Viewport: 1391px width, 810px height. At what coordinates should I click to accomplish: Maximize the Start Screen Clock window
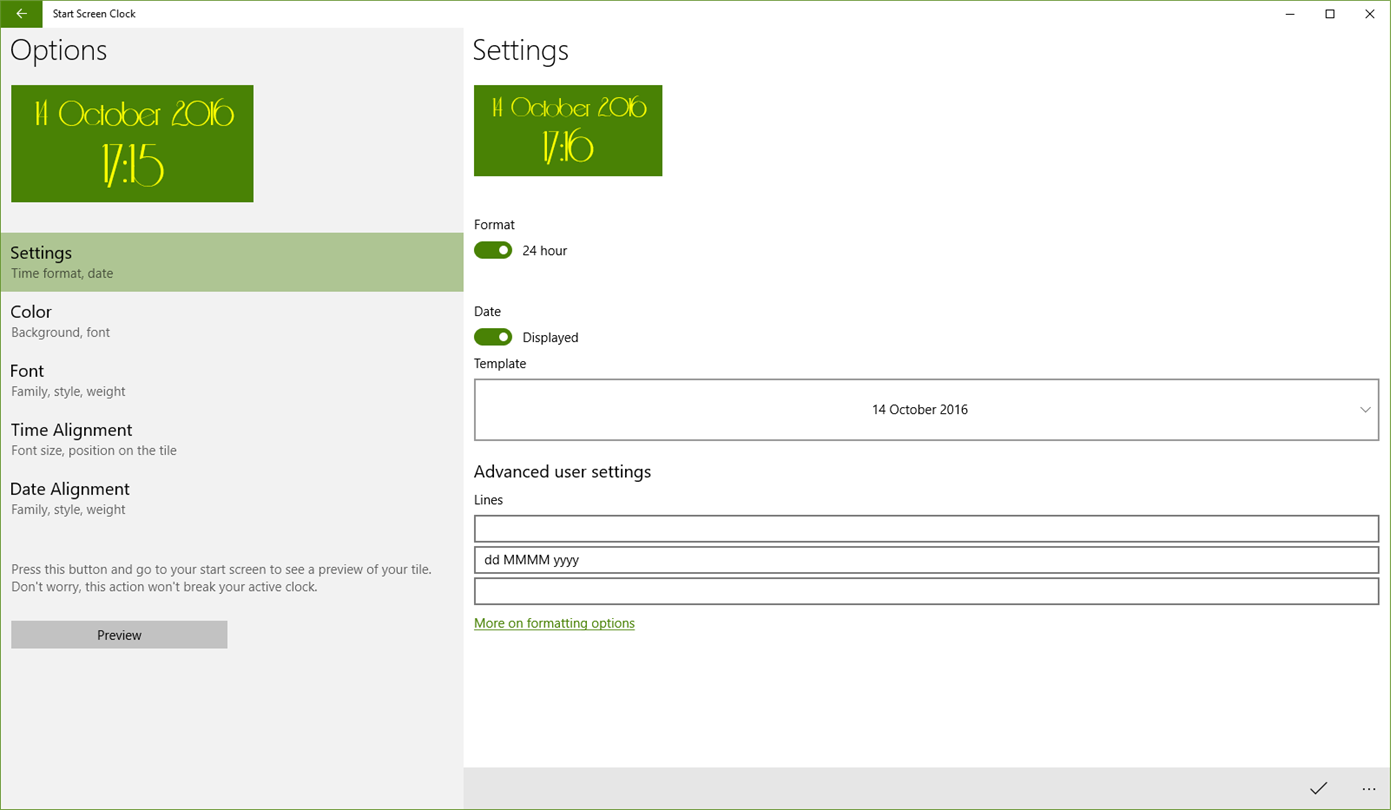pyautogui.click(x=1330, y=14)
